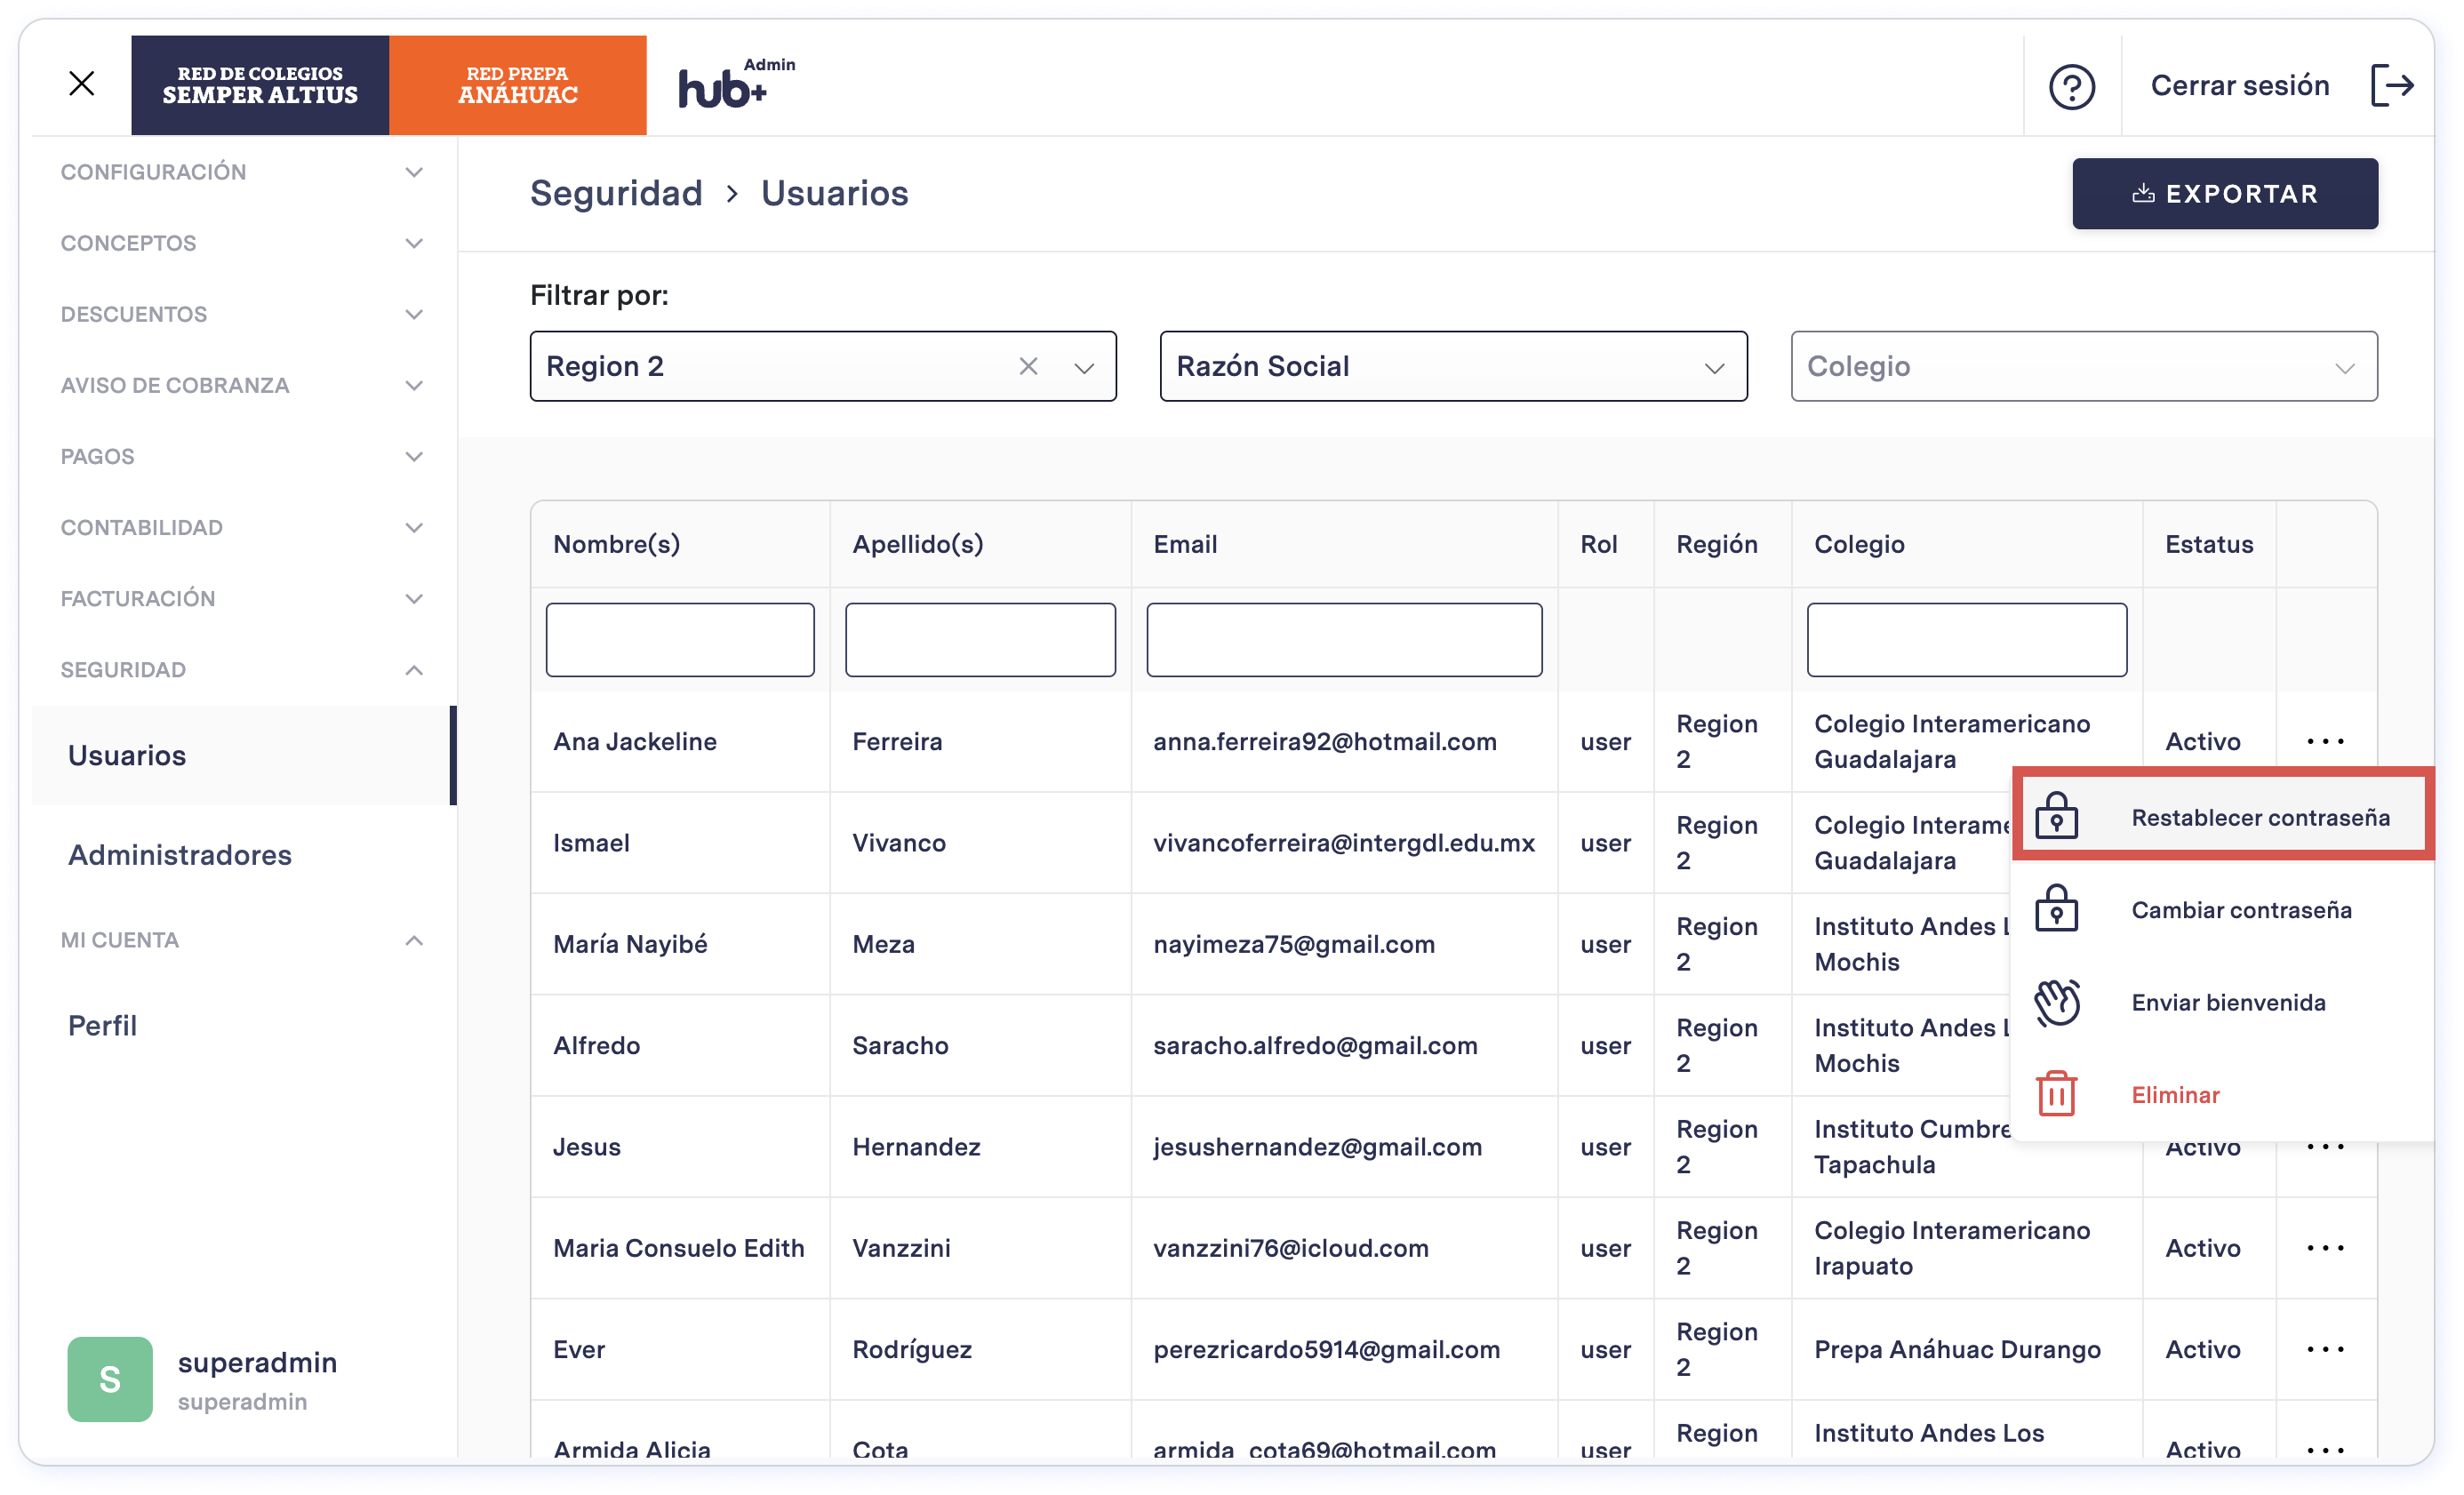Select email perezricardo5914@gmail.com
Viewport: 2464px width, 1495px height.
point(1326,1349)
